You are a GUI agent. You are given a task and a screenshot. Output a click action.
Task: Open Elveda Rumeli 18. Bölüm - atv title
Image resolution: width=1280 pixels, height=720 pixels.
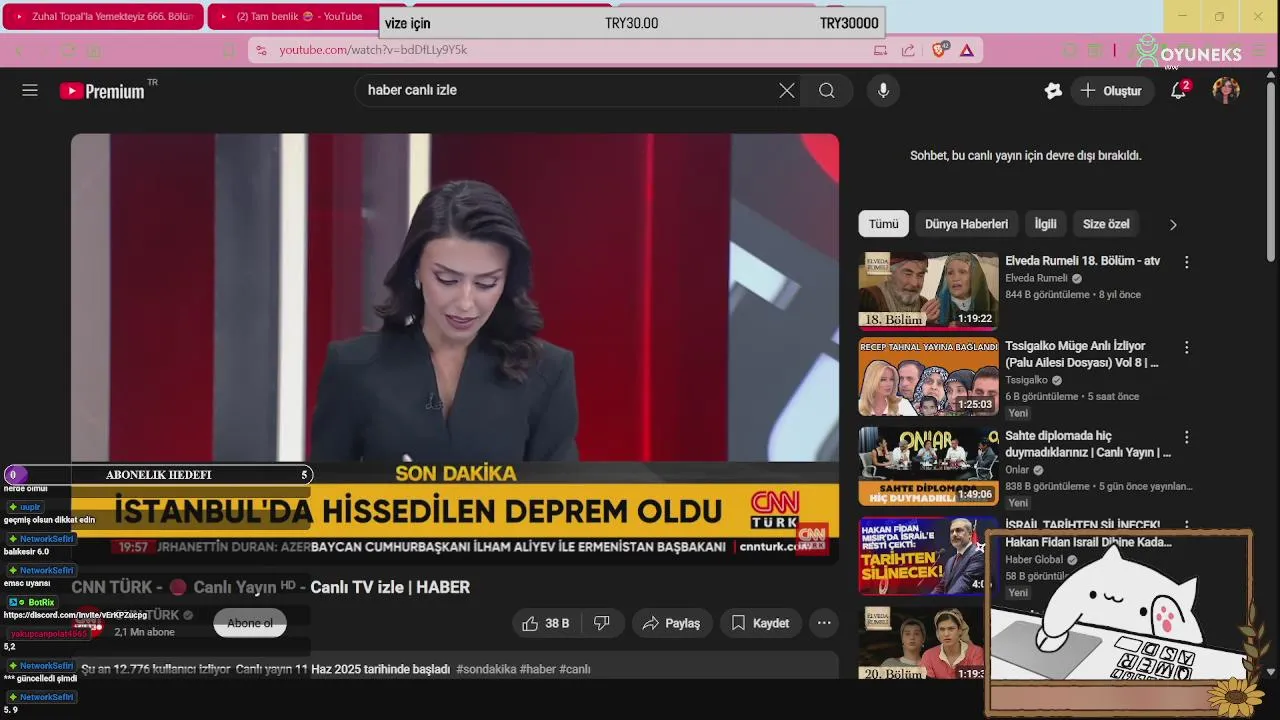pyautogui.click(x=1082, y=261)
